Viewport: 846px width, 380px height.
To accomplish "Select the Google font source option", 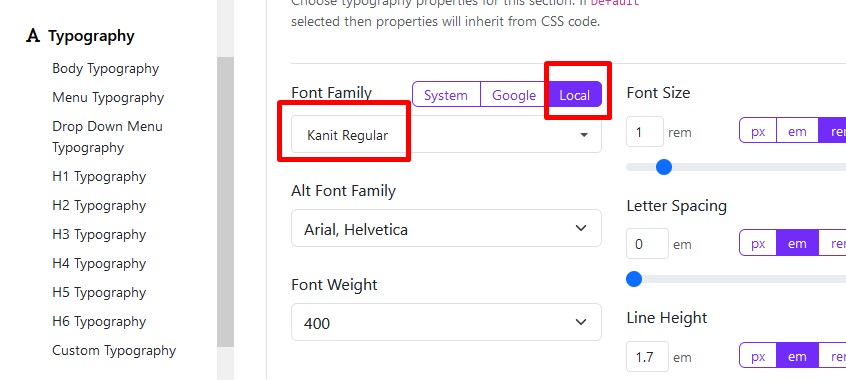I will pos(514,96).
